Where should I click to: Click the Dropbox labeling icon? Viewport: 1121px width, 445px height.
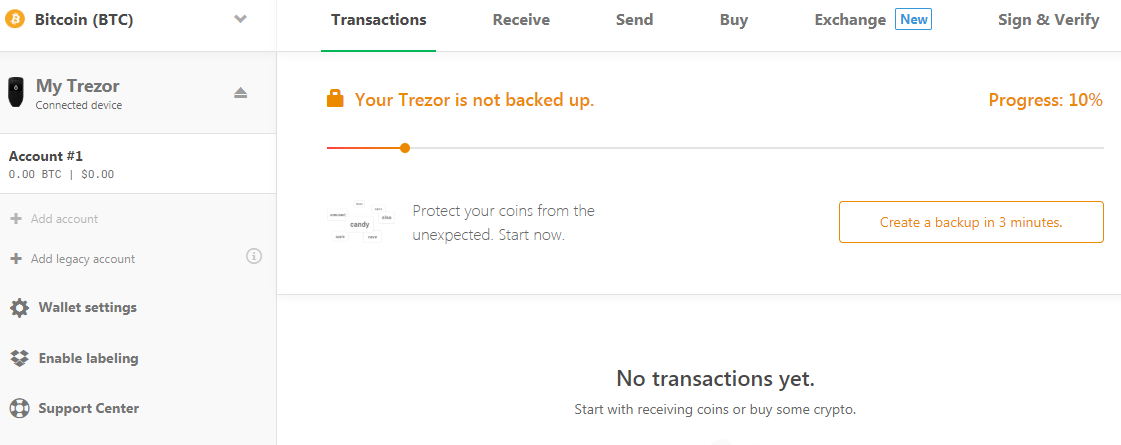(19, 358)
